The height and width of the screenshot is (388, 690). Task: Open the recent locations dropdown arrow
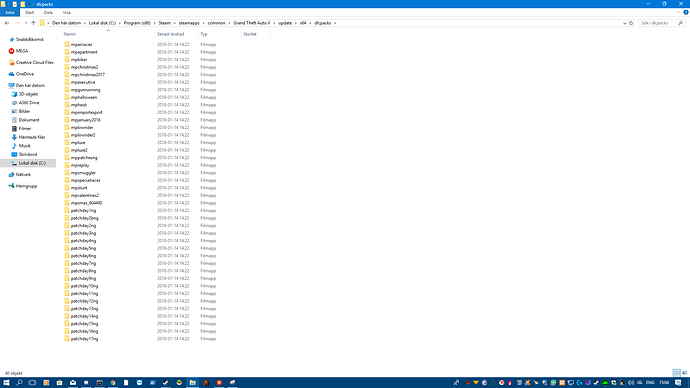(26, 23)
